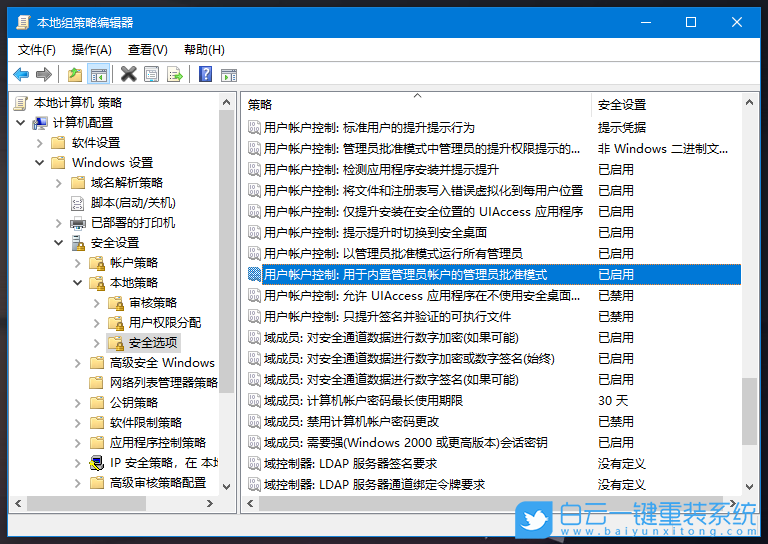Expand the 域名解析策略 node
Image resolution: width=768 pixels, height=544 pixels.
coord(59,183)
